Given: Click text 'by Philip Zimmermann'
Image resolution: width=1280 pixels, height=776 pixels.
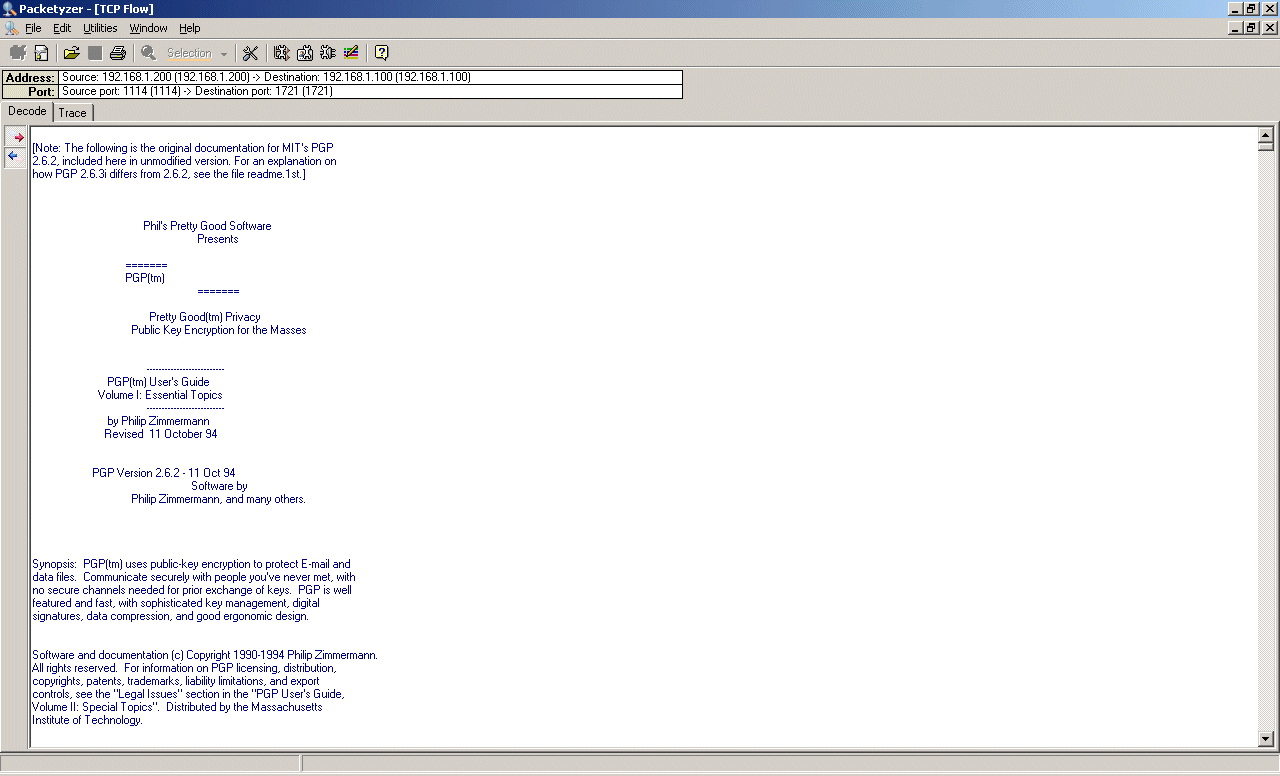Looking at the screenshot, I should pyautogui.click(x=158, y=421).
